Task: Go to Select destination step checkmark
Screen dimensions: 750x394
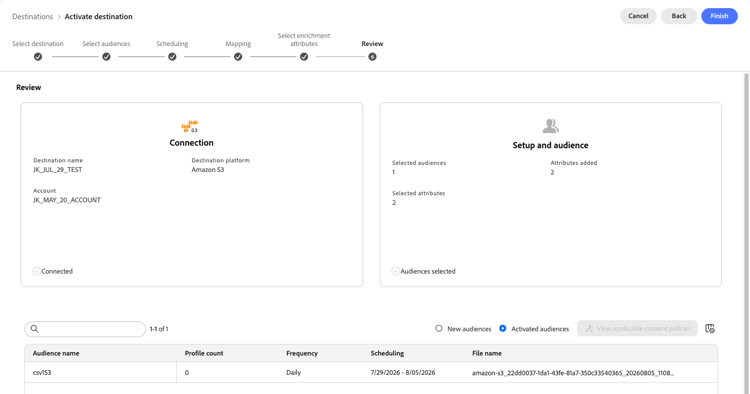Action: click(x=38, y=56)
